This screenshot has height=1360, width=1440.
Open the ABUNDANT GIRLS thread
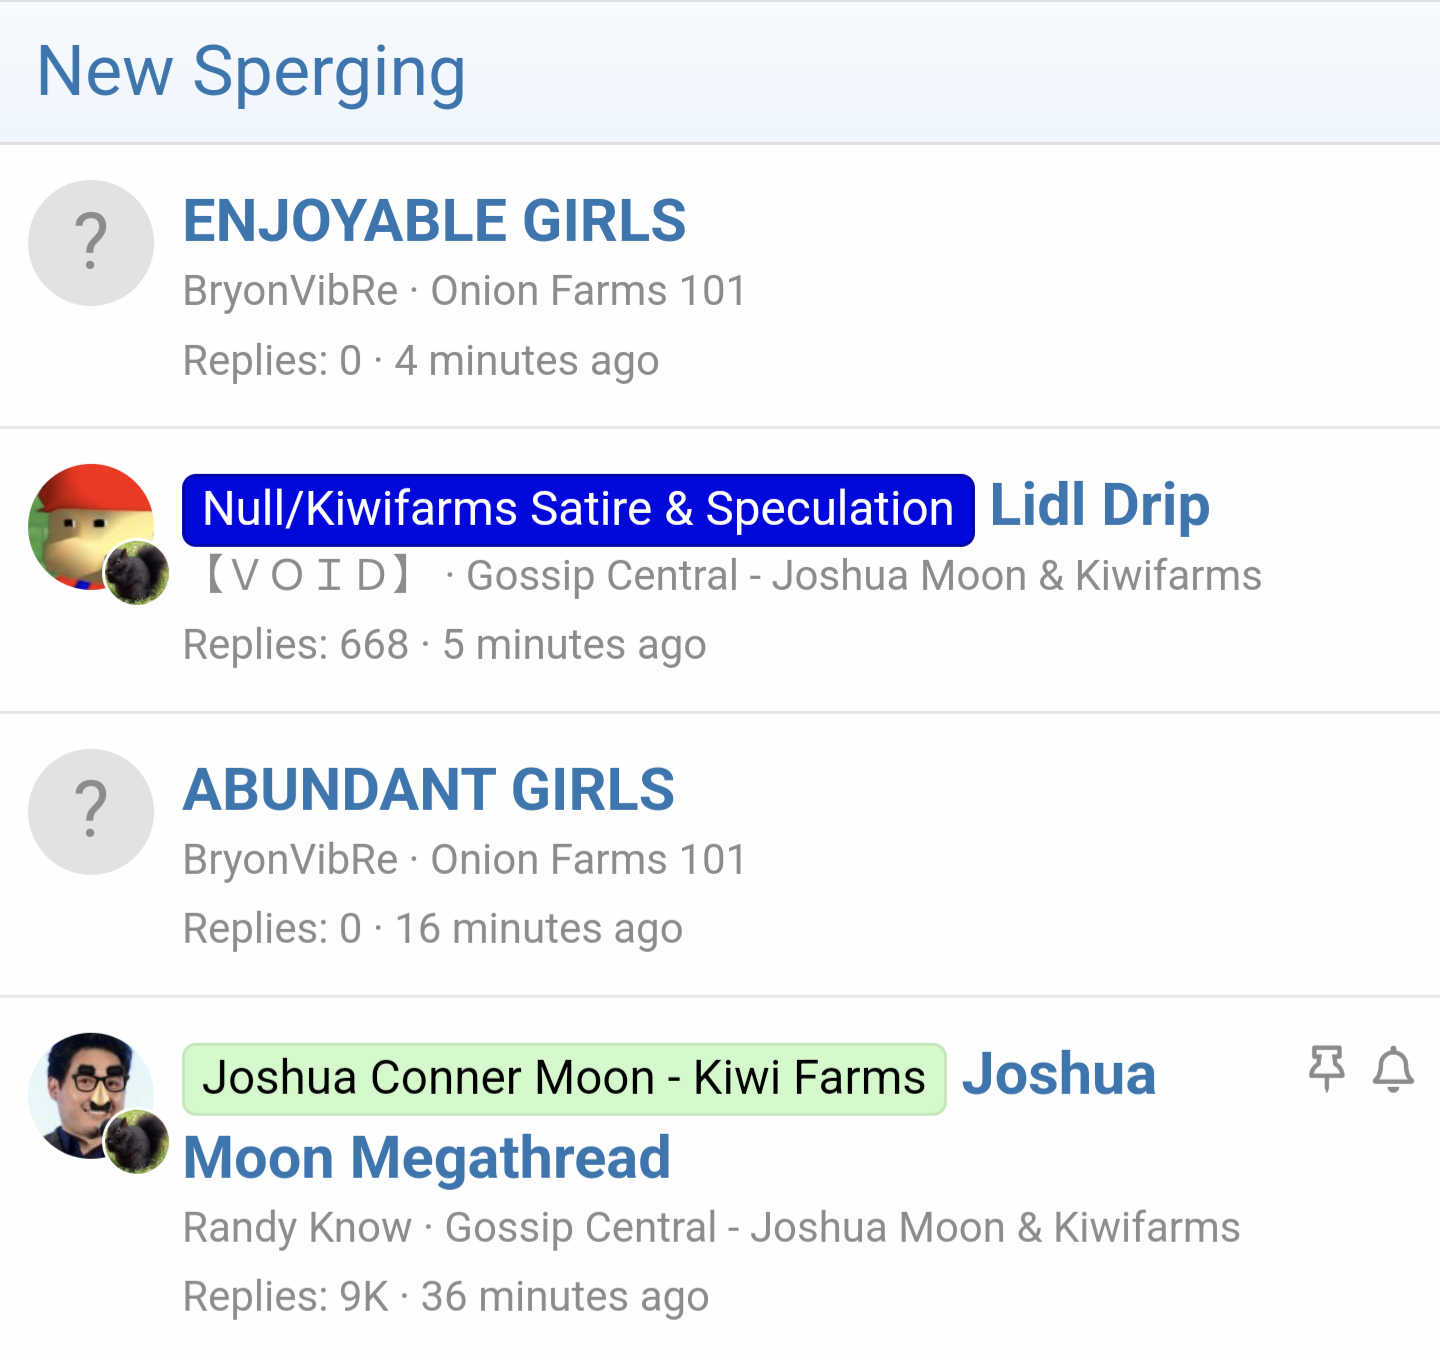click(x=429, y=790)
